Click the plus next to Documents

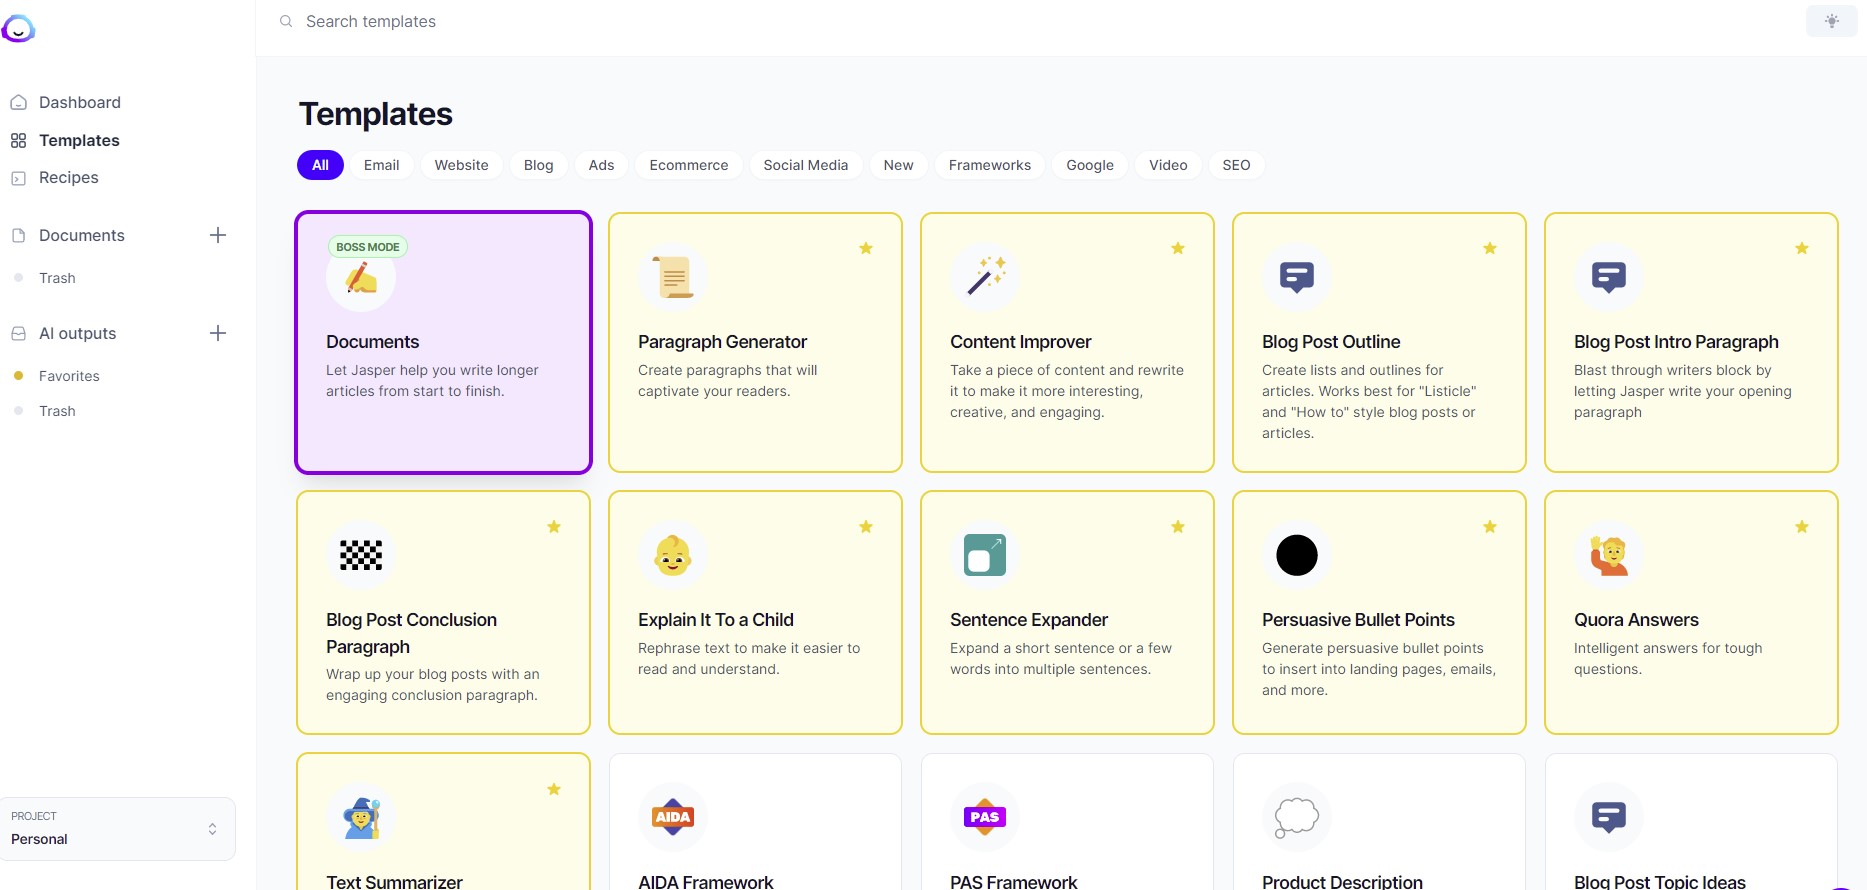pyautogui.click(x=218, y=235)
